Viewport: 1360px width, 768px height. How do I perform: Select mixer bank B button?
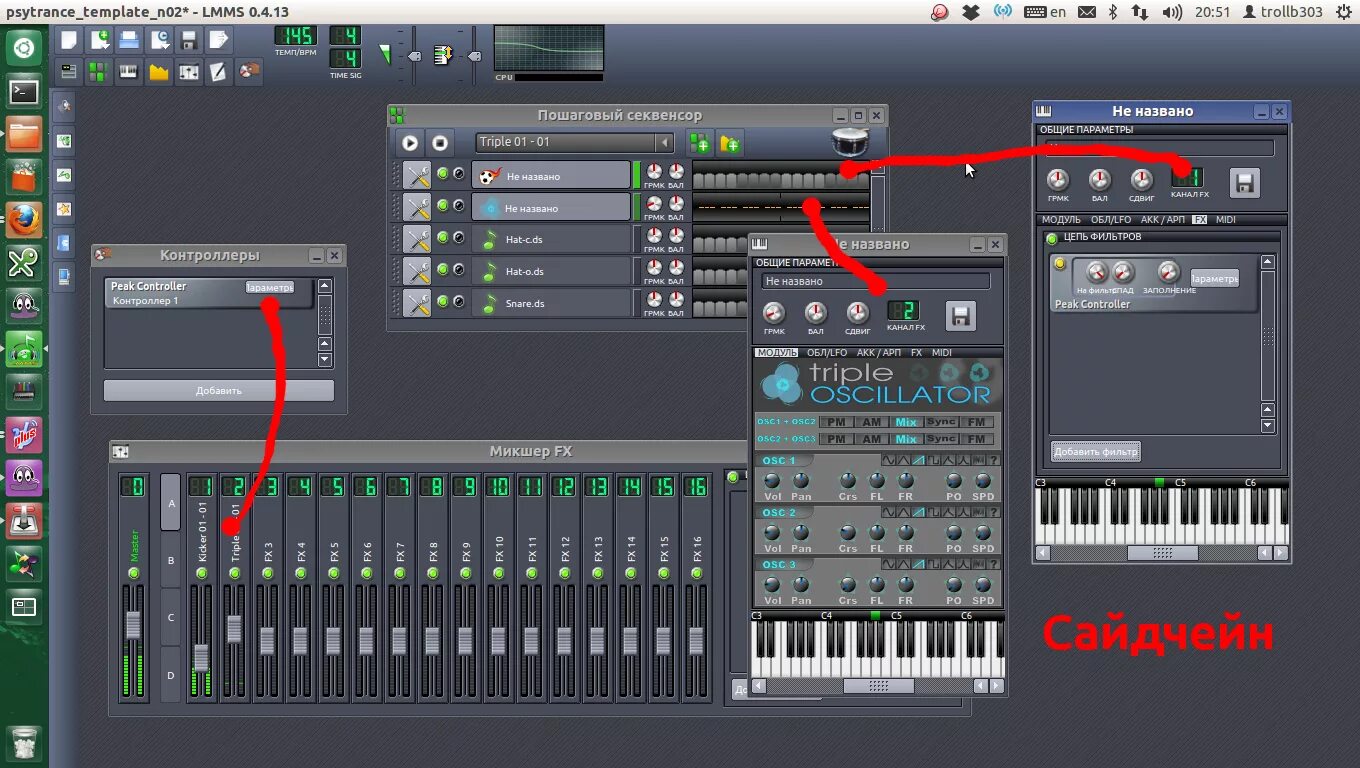pyautogui.click(x=171, y=560)
